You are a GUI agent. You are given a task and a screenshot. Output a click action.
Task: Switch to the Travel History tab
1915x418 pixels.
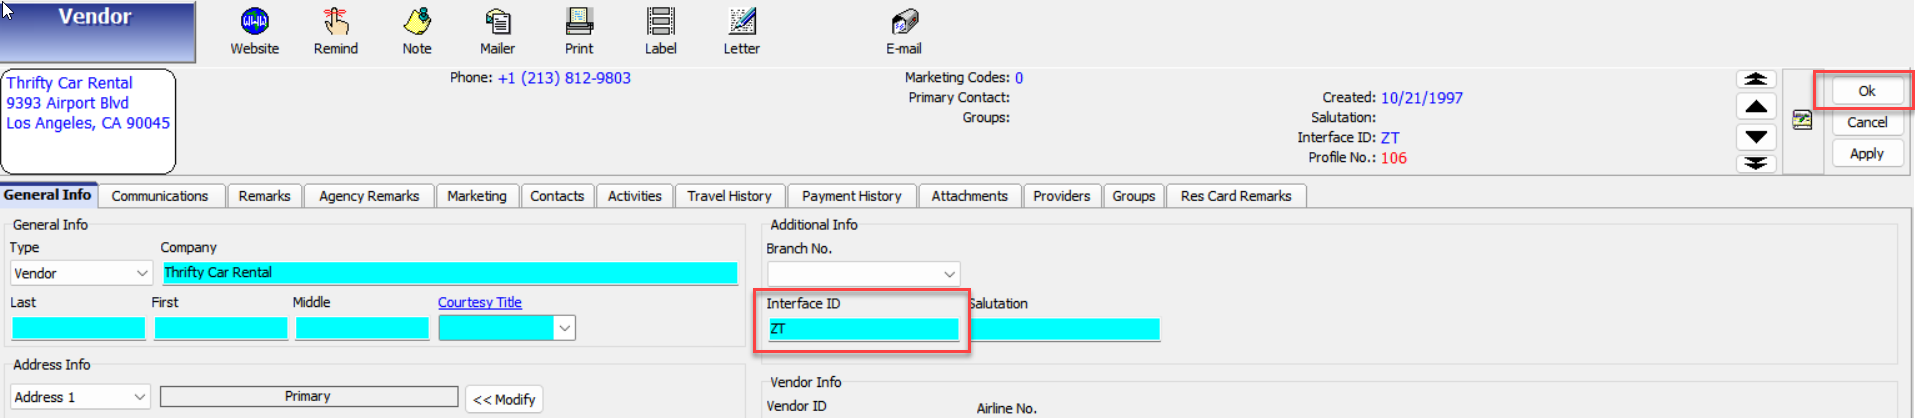(729, 196)
